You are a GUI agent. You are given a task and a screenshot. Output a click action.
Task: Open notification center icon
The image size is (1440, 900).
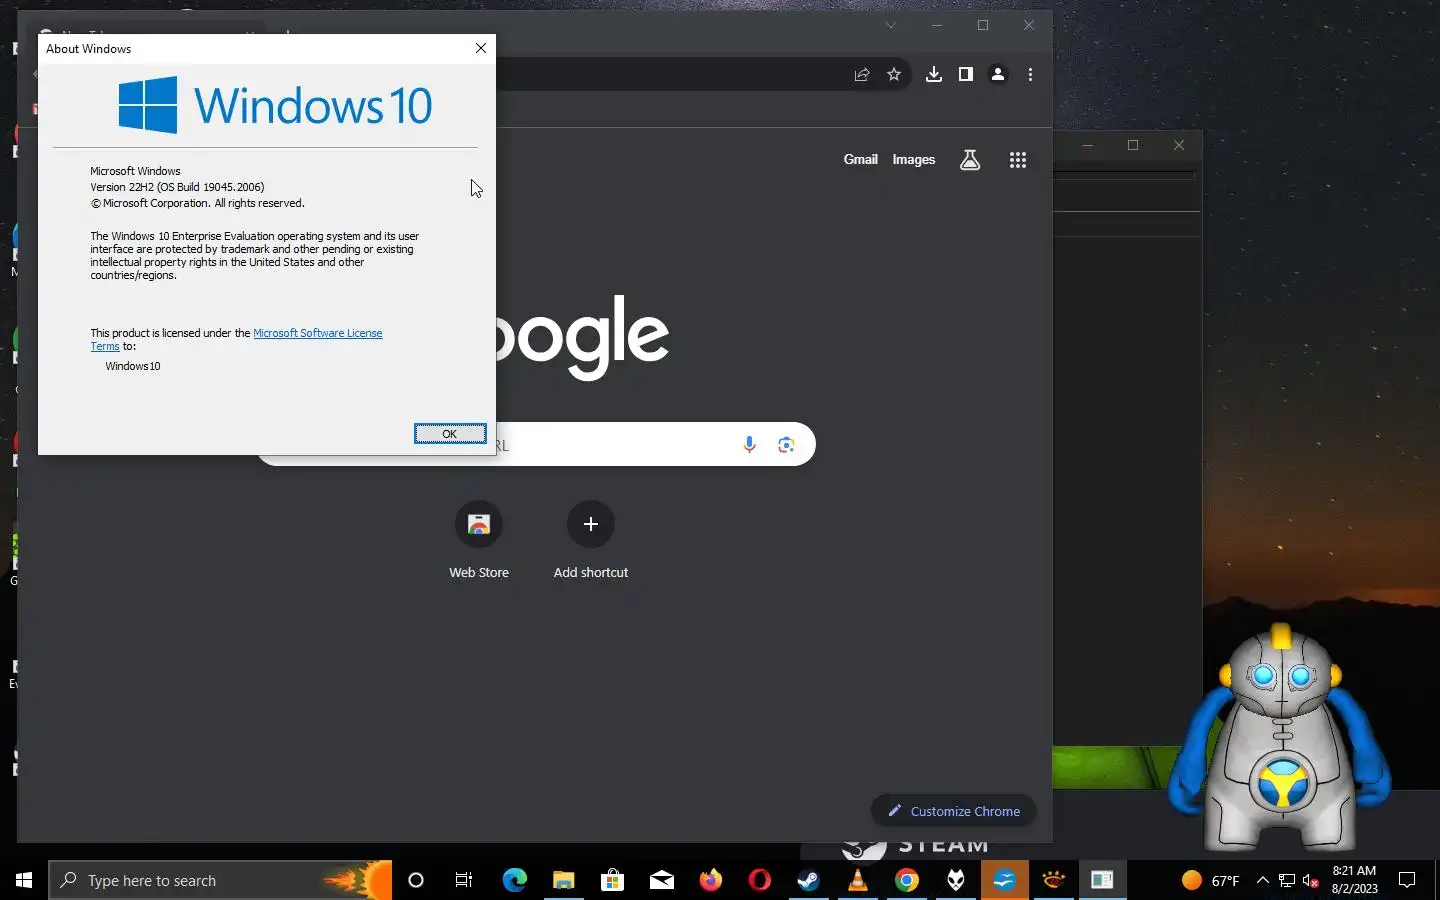pyautogui.click(x=1407, y=880)
